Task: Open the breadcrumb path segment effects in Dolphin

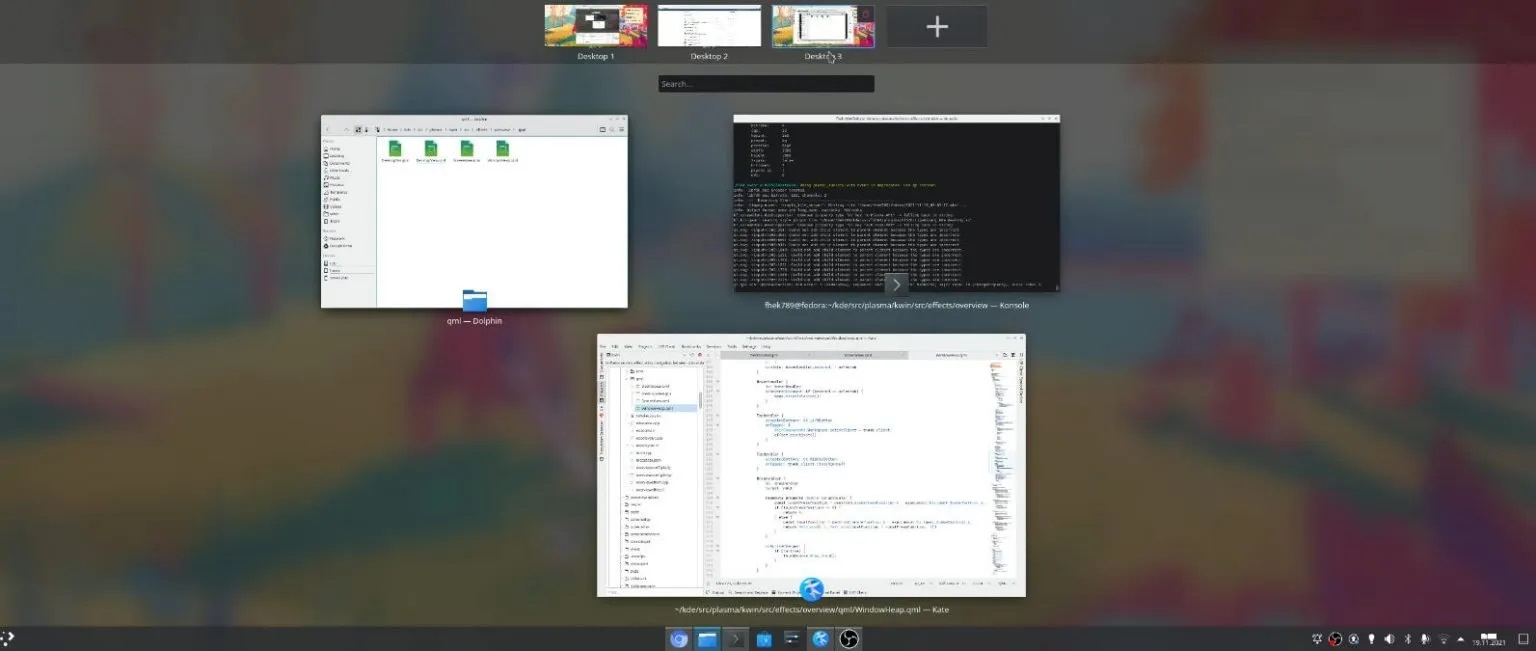Action: pyautogui.click(x=482, y=129)
